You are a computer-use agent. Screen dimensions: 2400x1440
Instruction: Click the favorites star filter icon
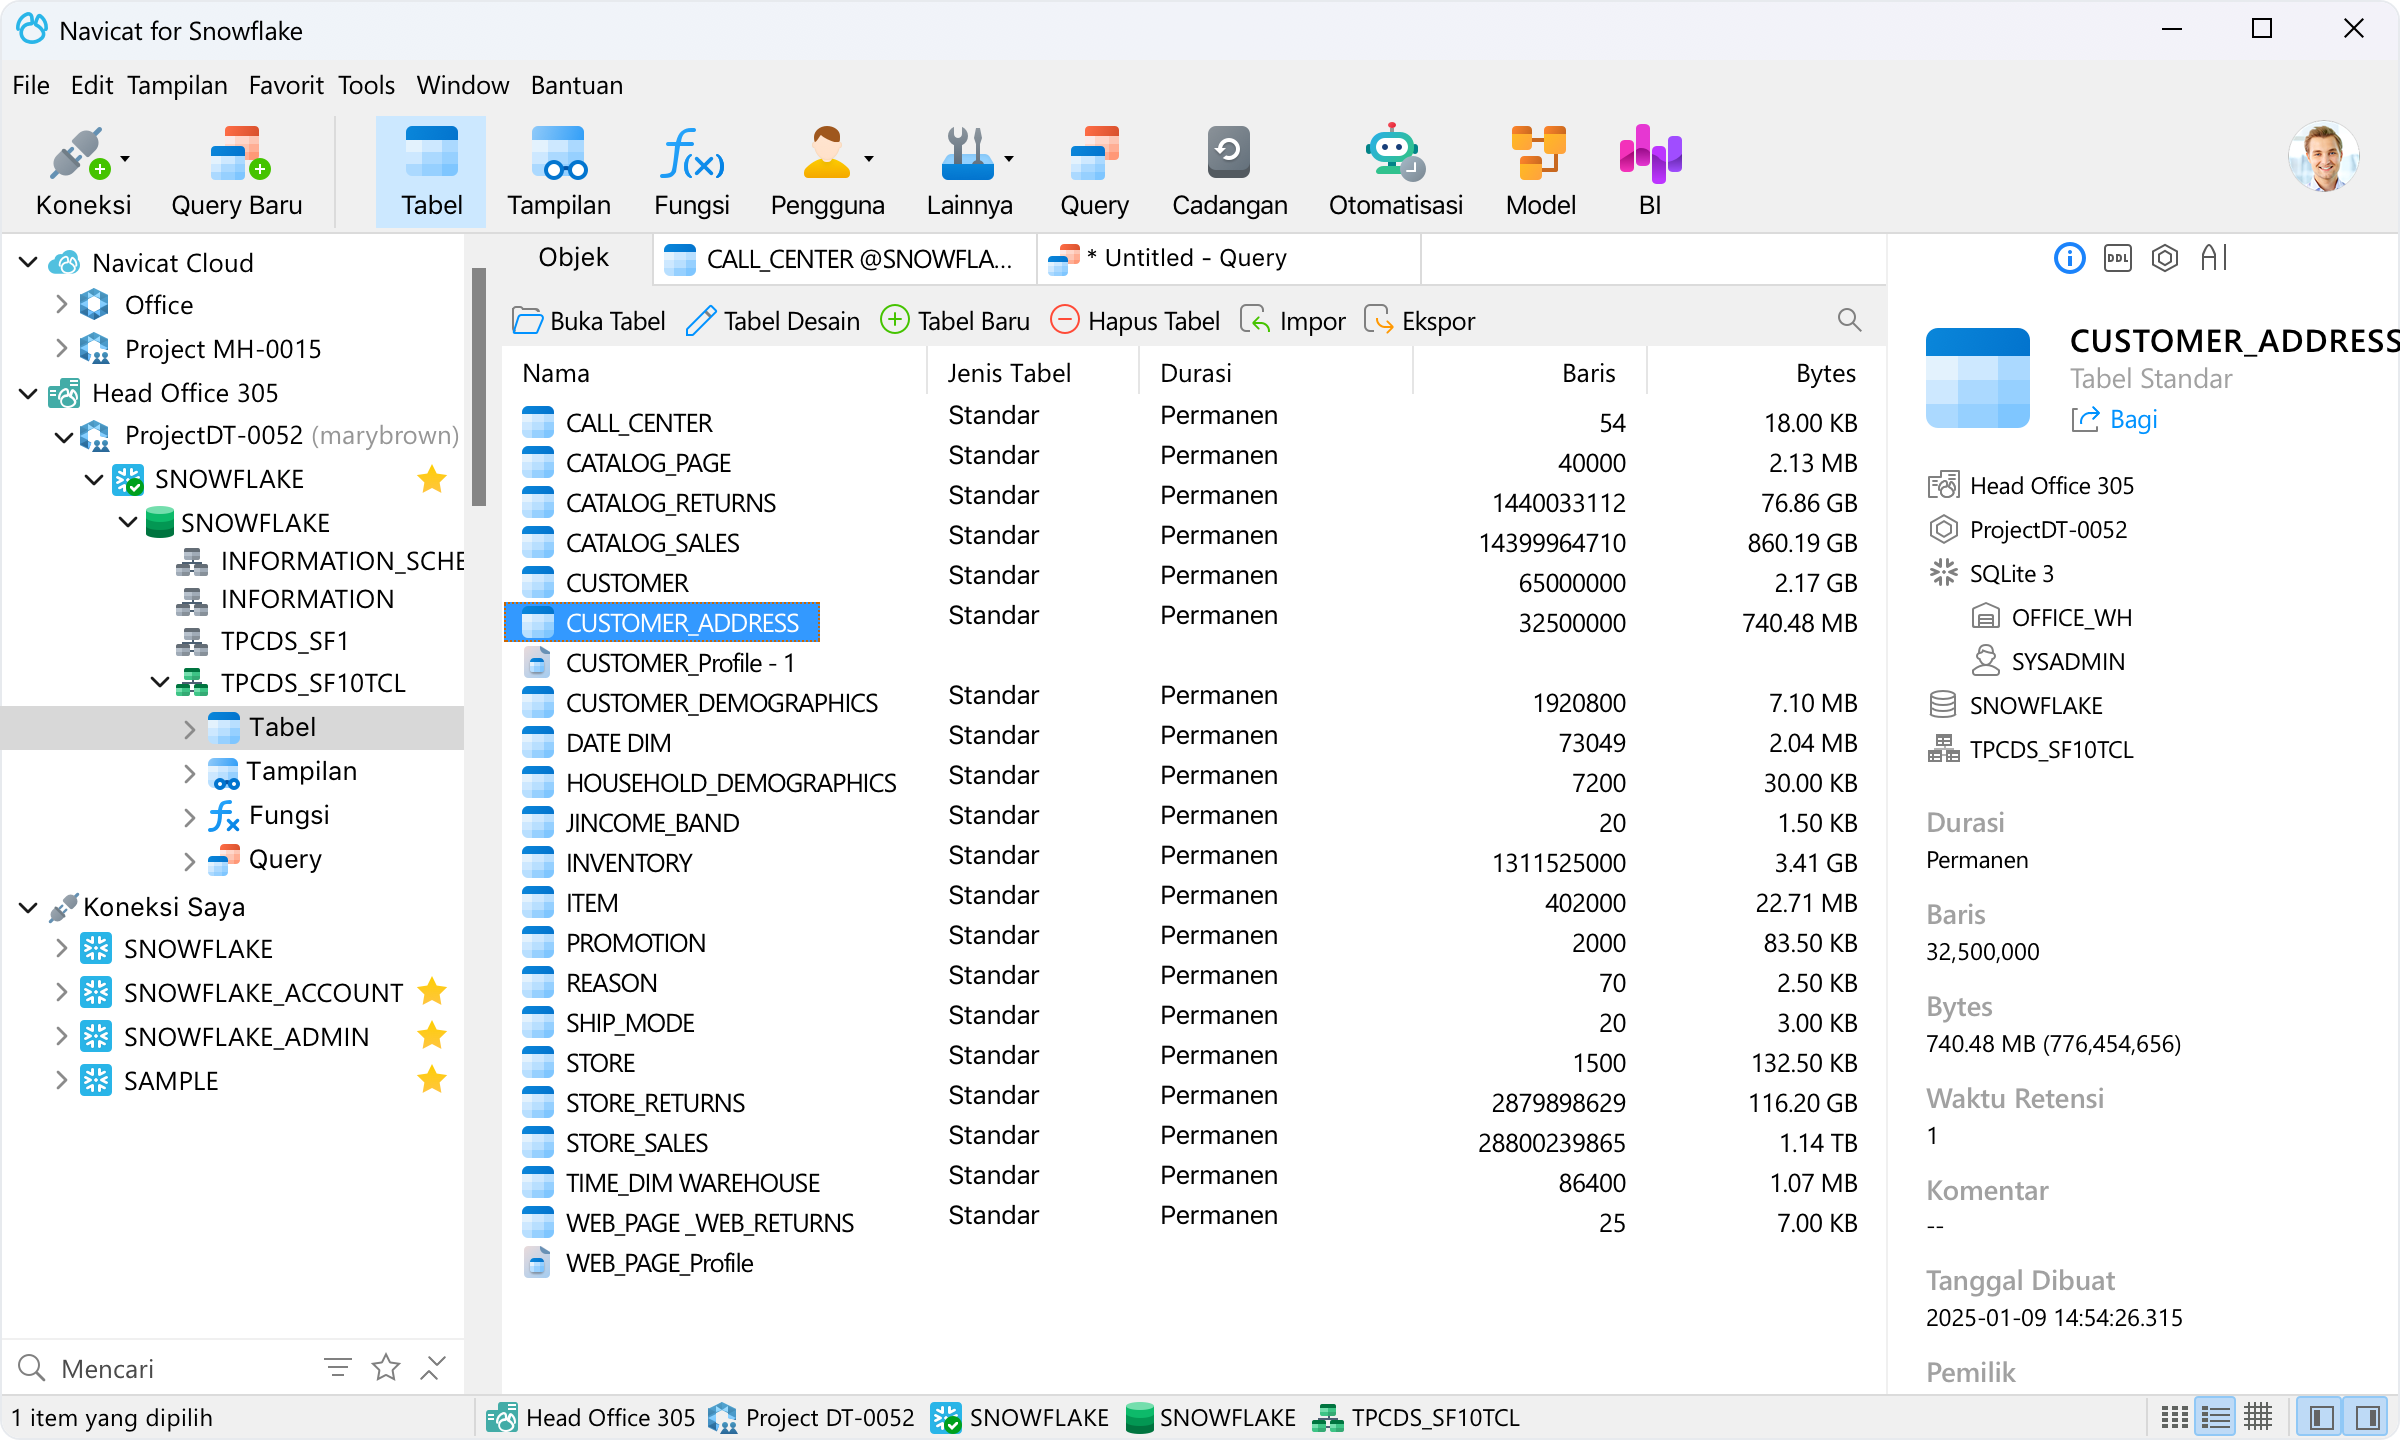386,1367
